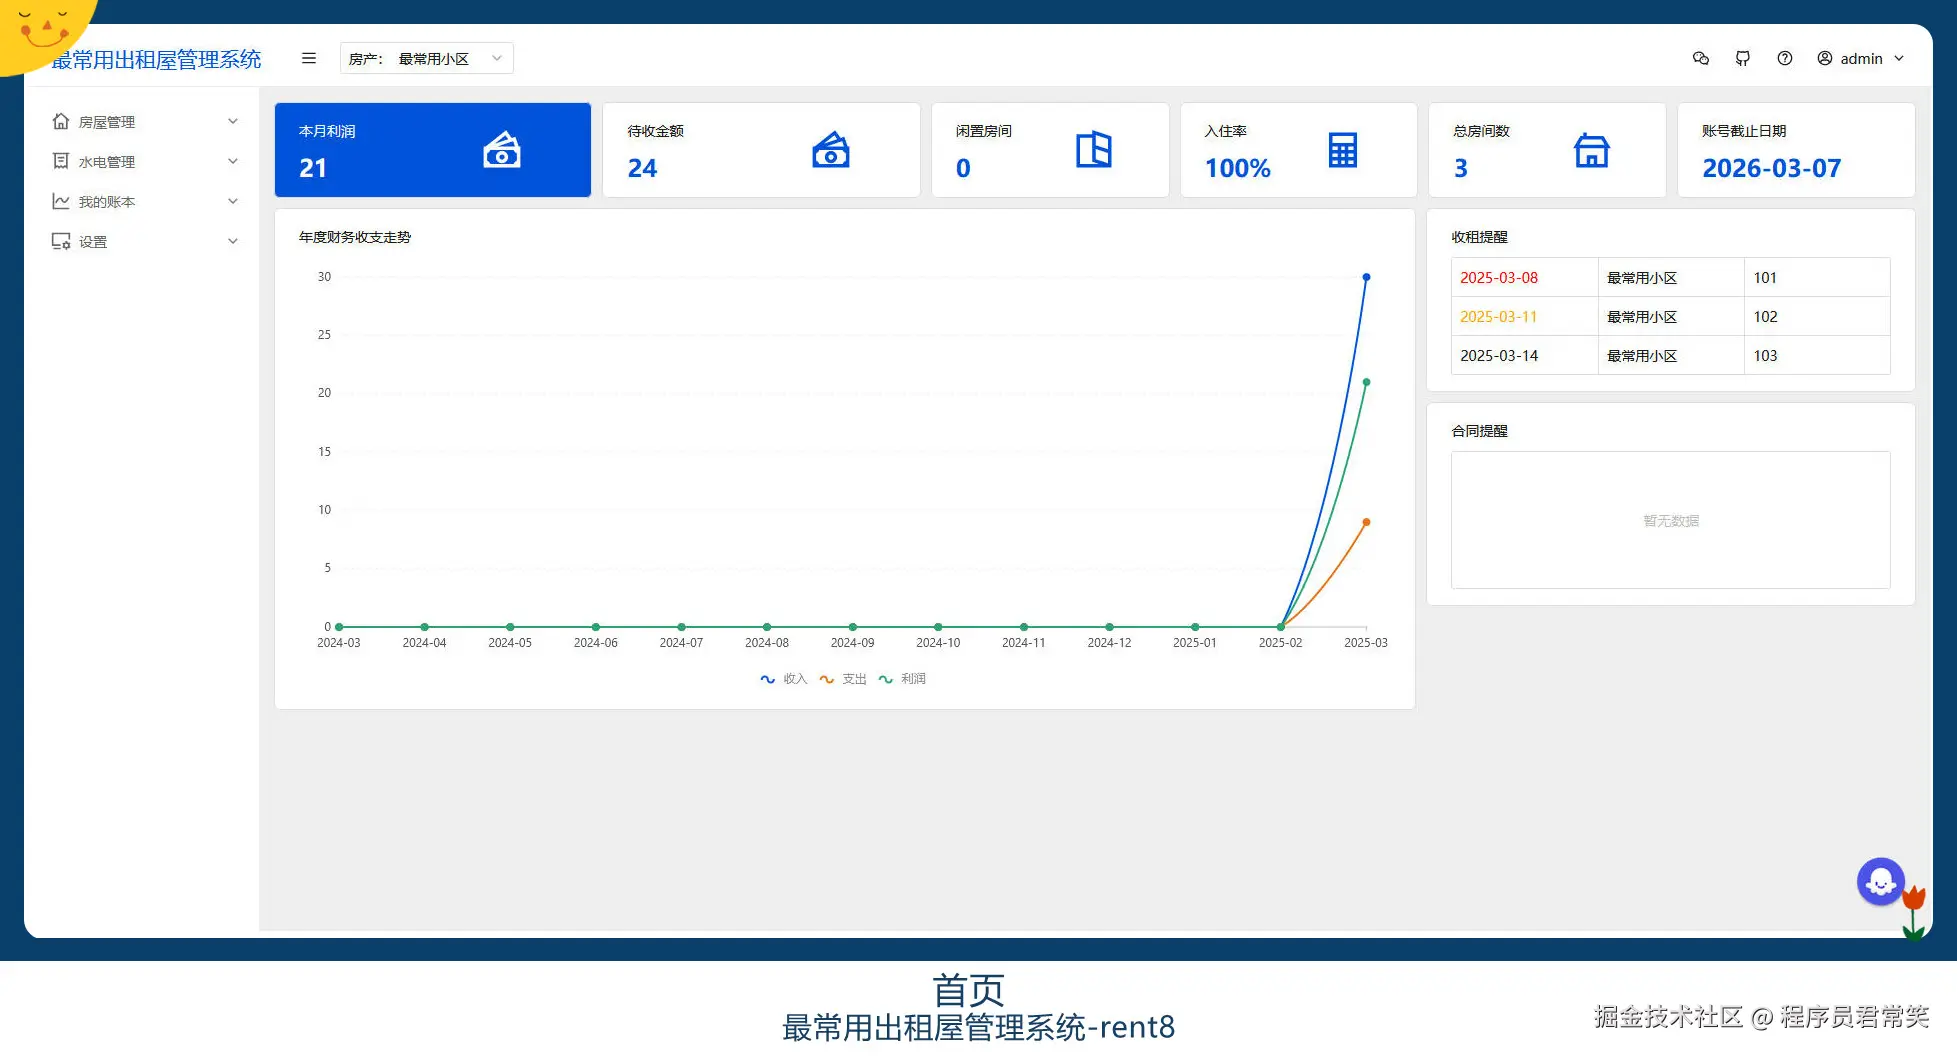Click the 总房间数 card label
This screenshot has height=1058, width=1957.
1482,131
